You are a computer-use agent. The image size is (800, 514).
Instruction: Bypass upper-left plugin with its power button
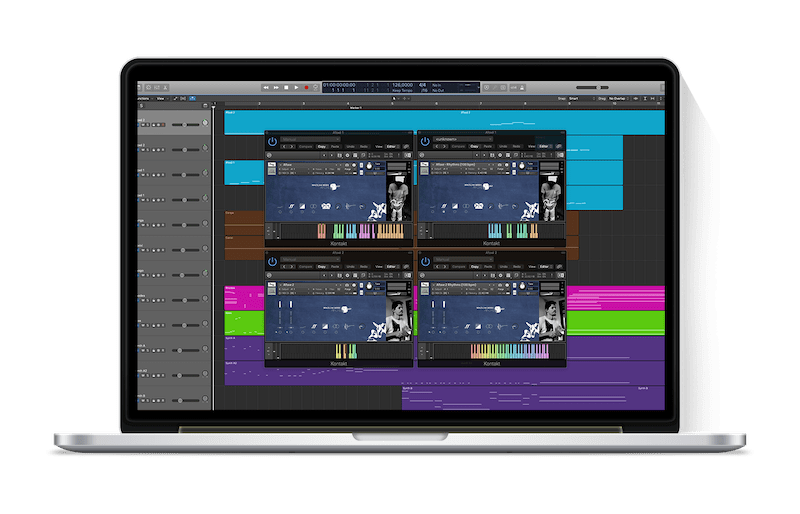click(272, 141)
